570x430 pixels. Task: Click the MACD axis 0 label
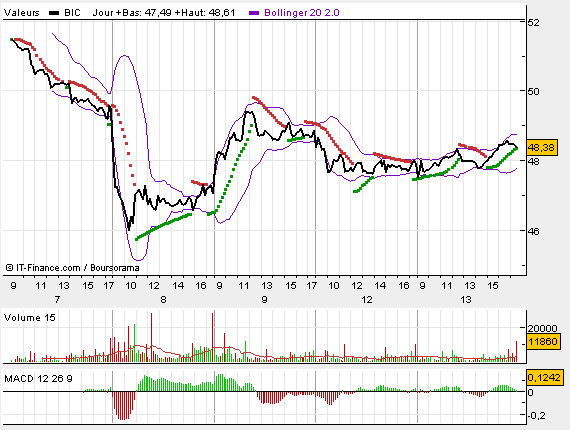point(531,393)
